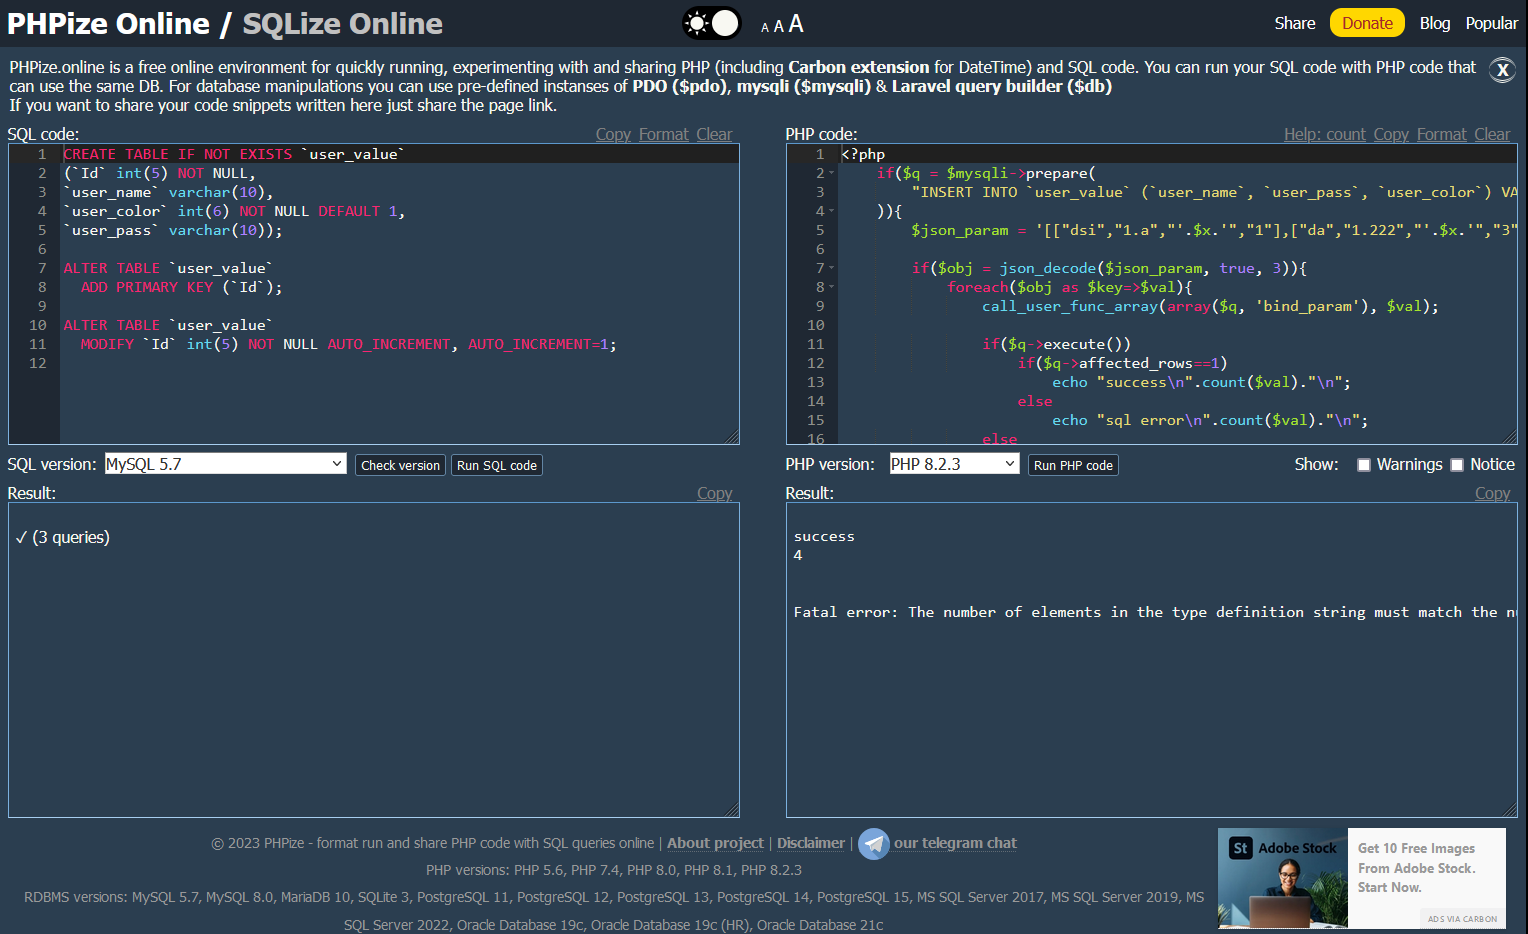Copy the PHP result output
Viewport: 1528px width, 934px height.
(1493, 493)
